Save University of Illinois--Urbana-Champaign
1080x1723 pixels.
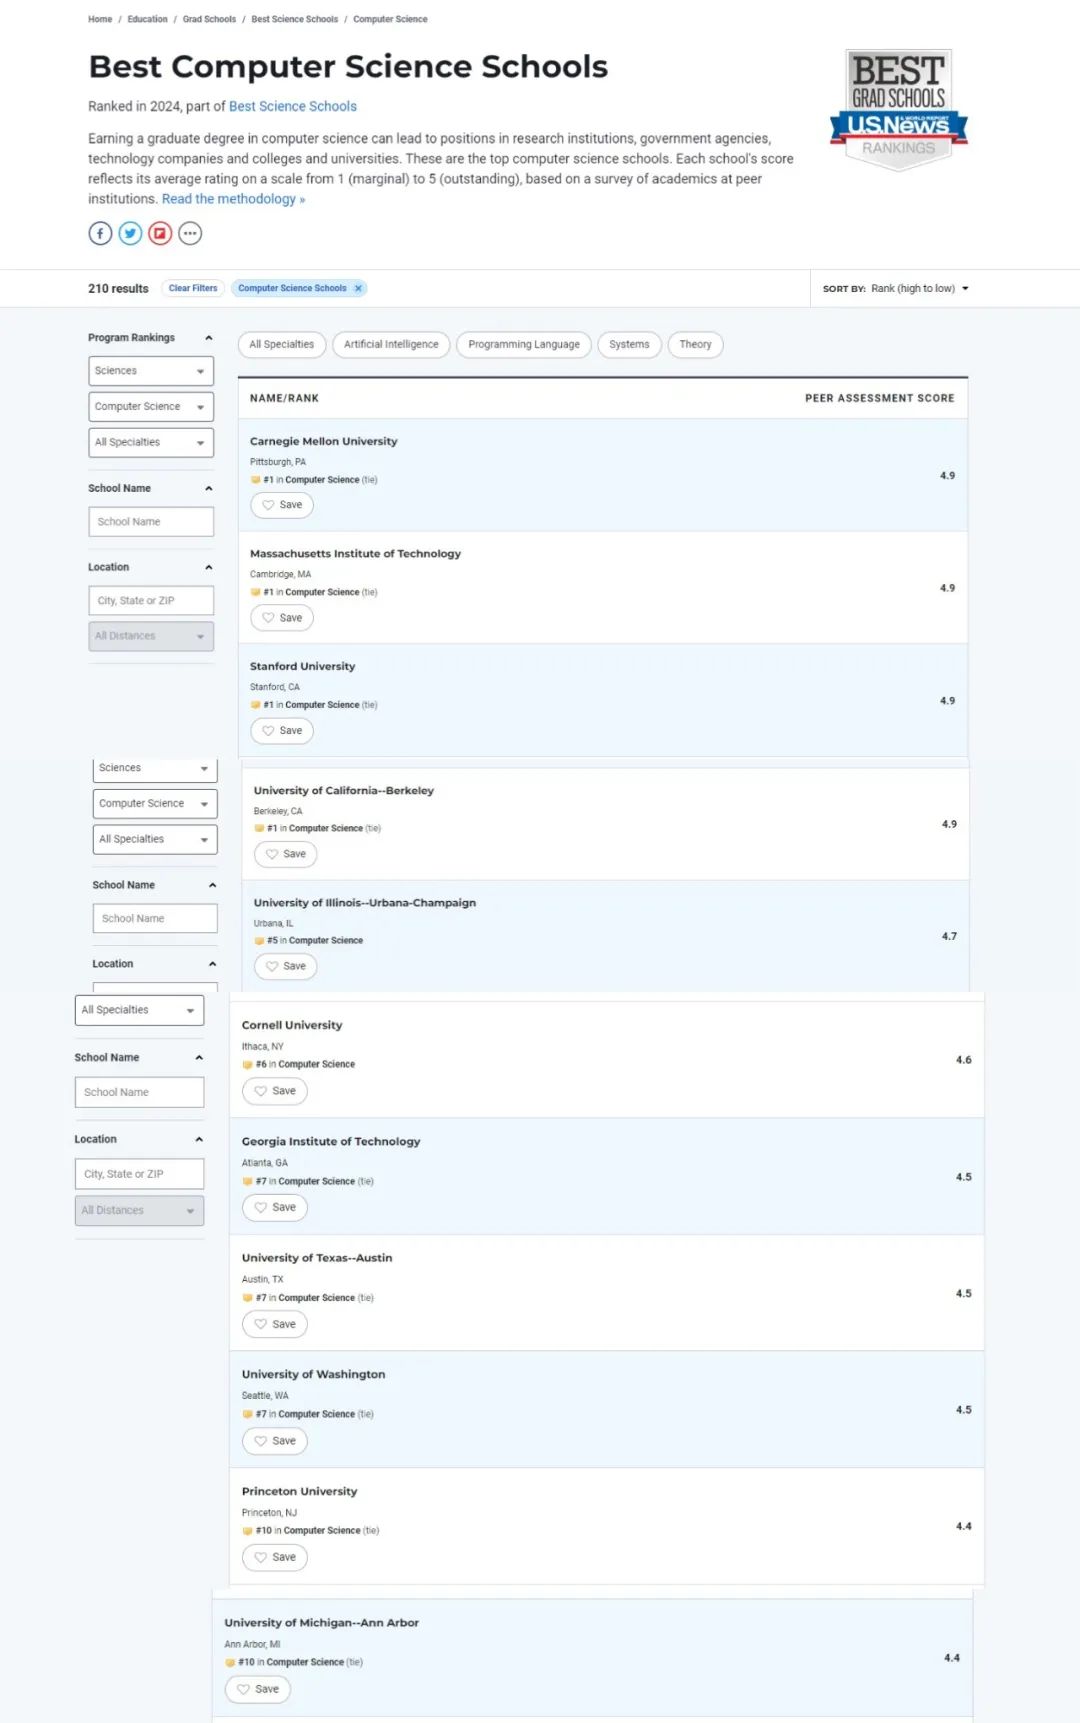coord(286,966)
